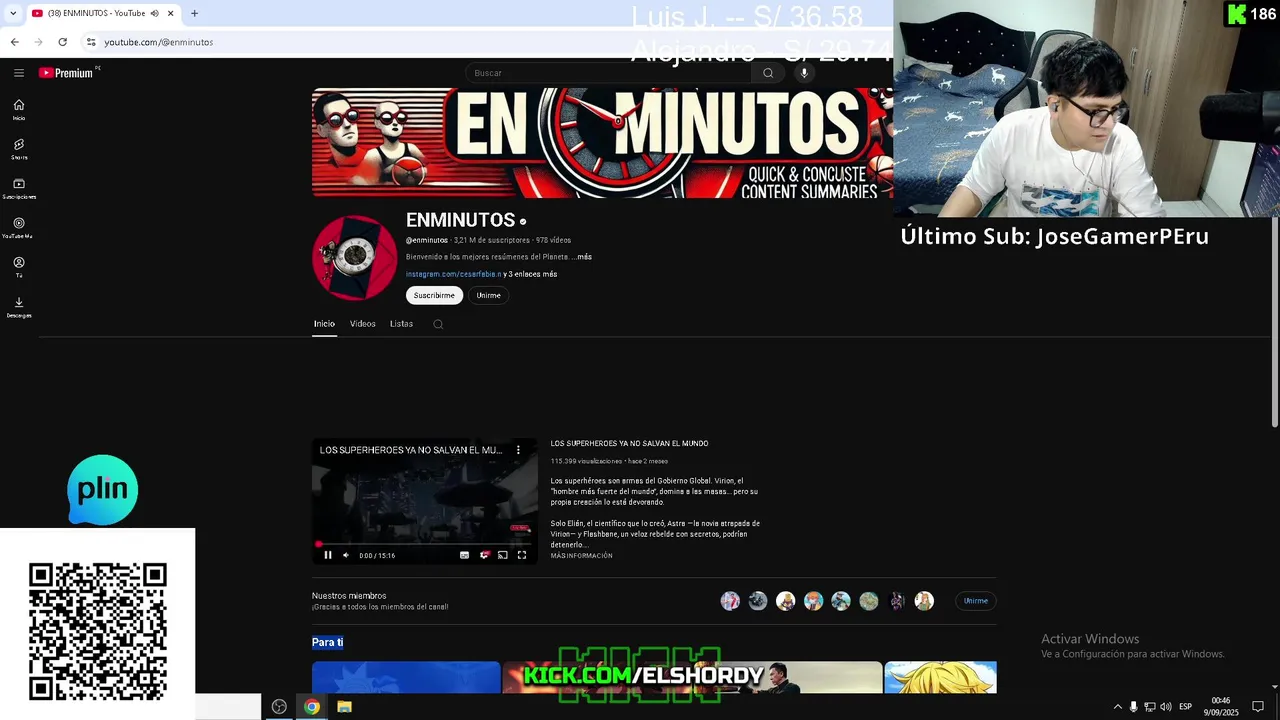The image size is (1280, 720).
Task: Click the Unirme button in members section
Action: (x=976, y=601)
